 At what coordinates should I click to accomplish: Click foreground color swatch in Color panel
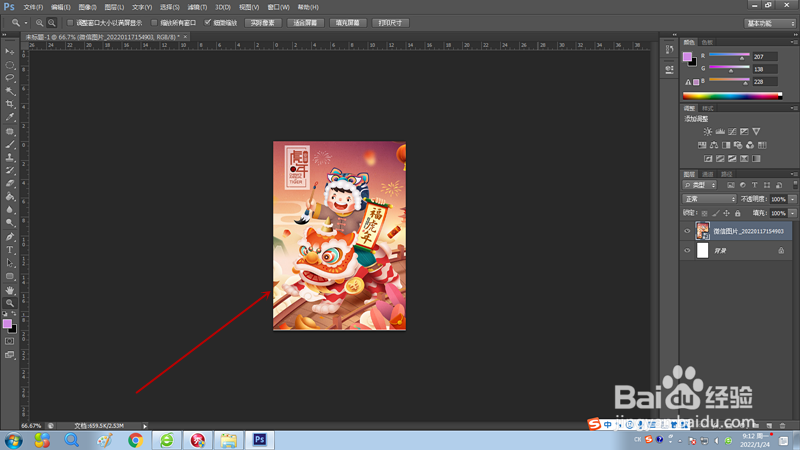pos(688,57)
